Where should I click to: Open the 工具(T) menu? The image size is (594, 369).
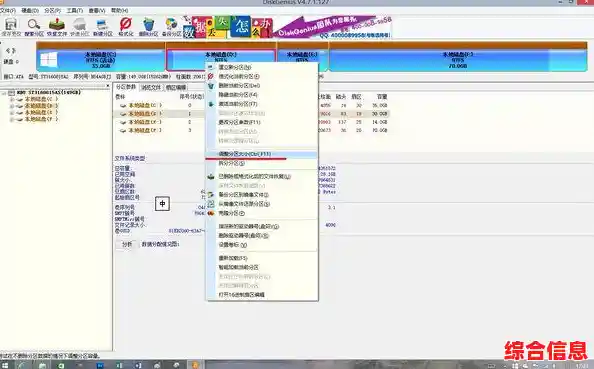75,10
